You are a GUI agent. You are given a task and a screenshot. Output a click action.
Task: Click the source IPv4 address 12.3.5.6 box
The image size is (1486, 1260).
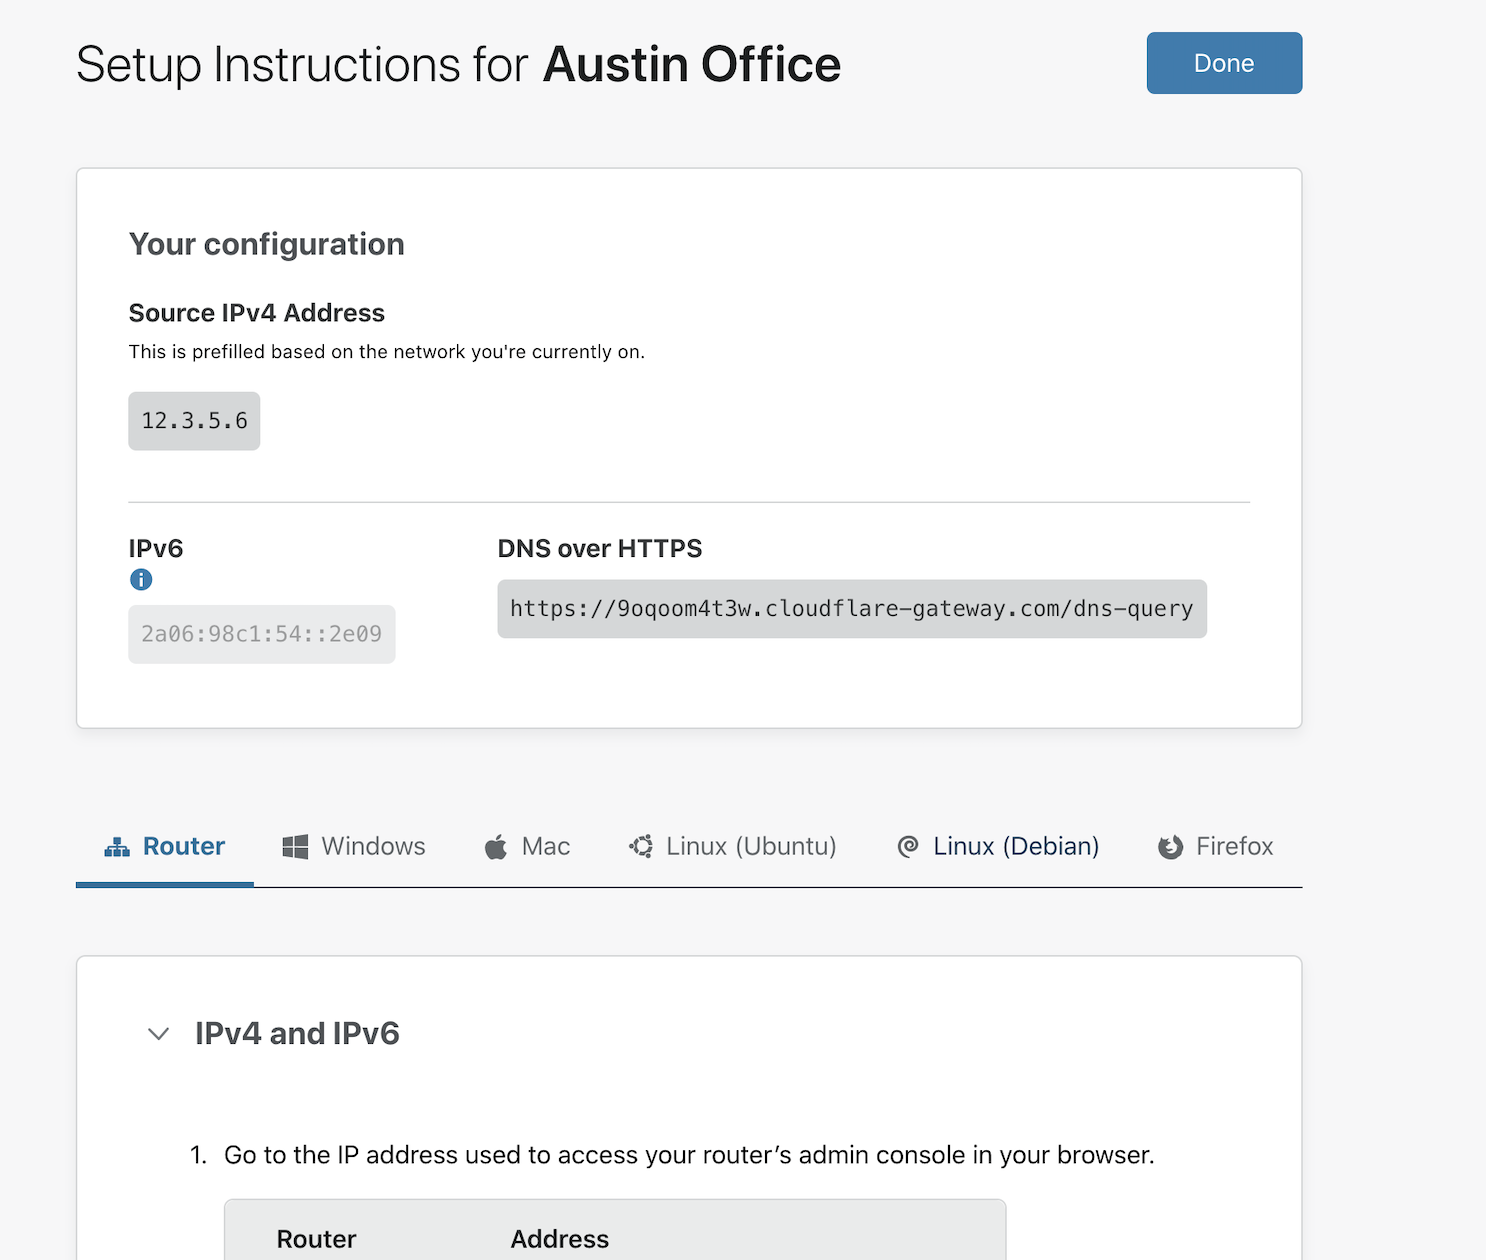(194, 421)
